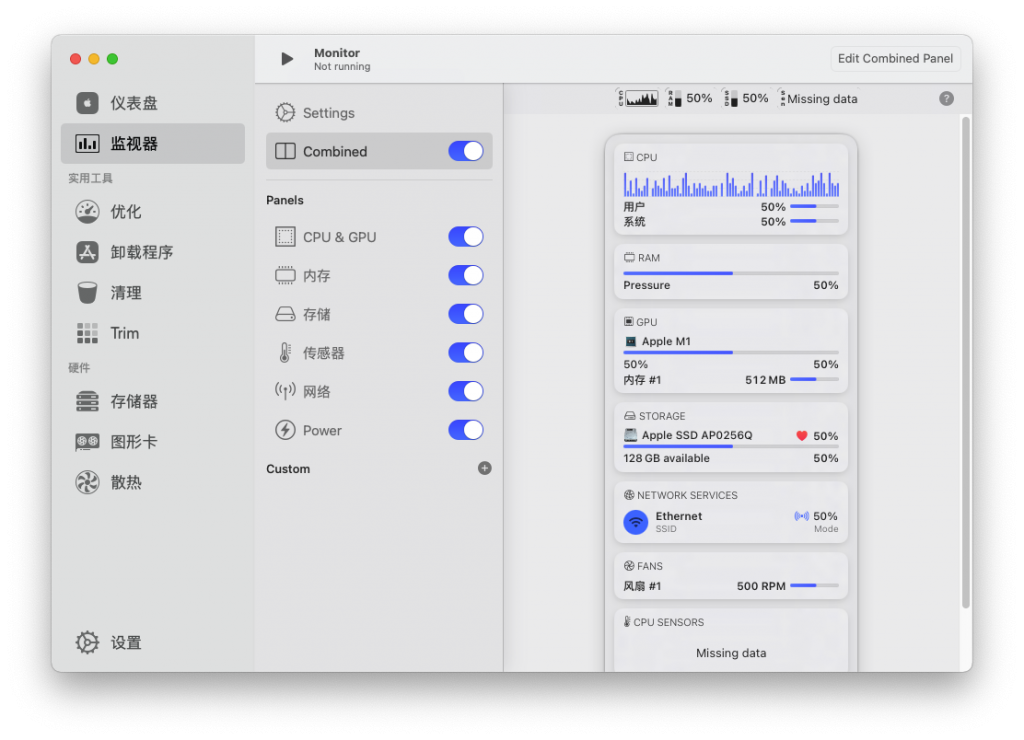The image size is (1024, 740).
Task: Click the "Not running" status text
Action: (x=342, y=67)
